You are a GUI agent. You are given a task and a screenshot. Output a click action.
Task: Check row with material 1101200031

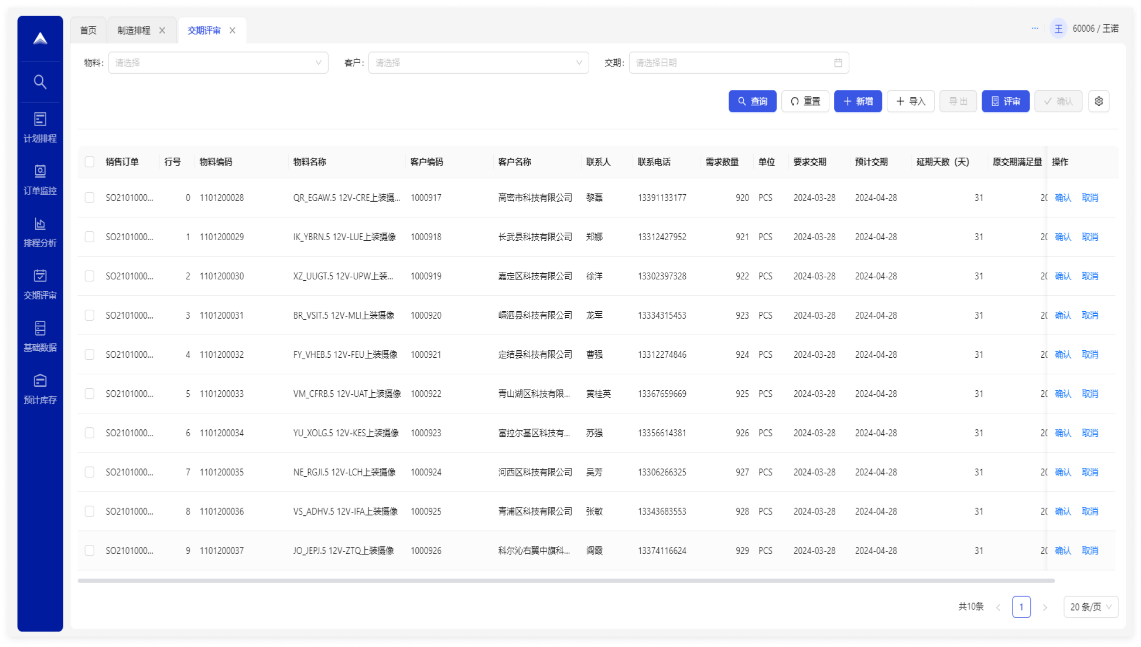pos(90,315)
